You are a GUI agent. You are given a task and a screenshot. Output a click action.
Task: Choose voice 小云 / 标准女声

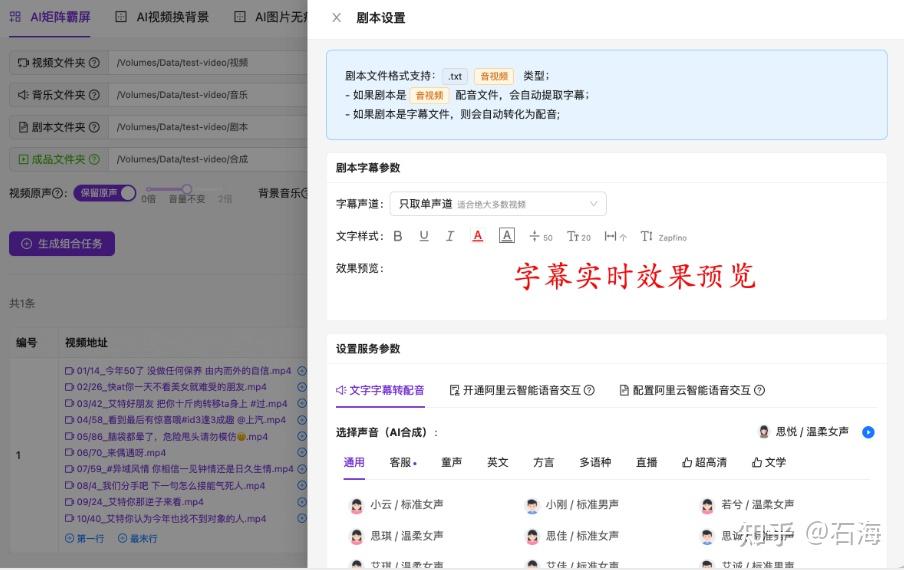pos(397,505)
